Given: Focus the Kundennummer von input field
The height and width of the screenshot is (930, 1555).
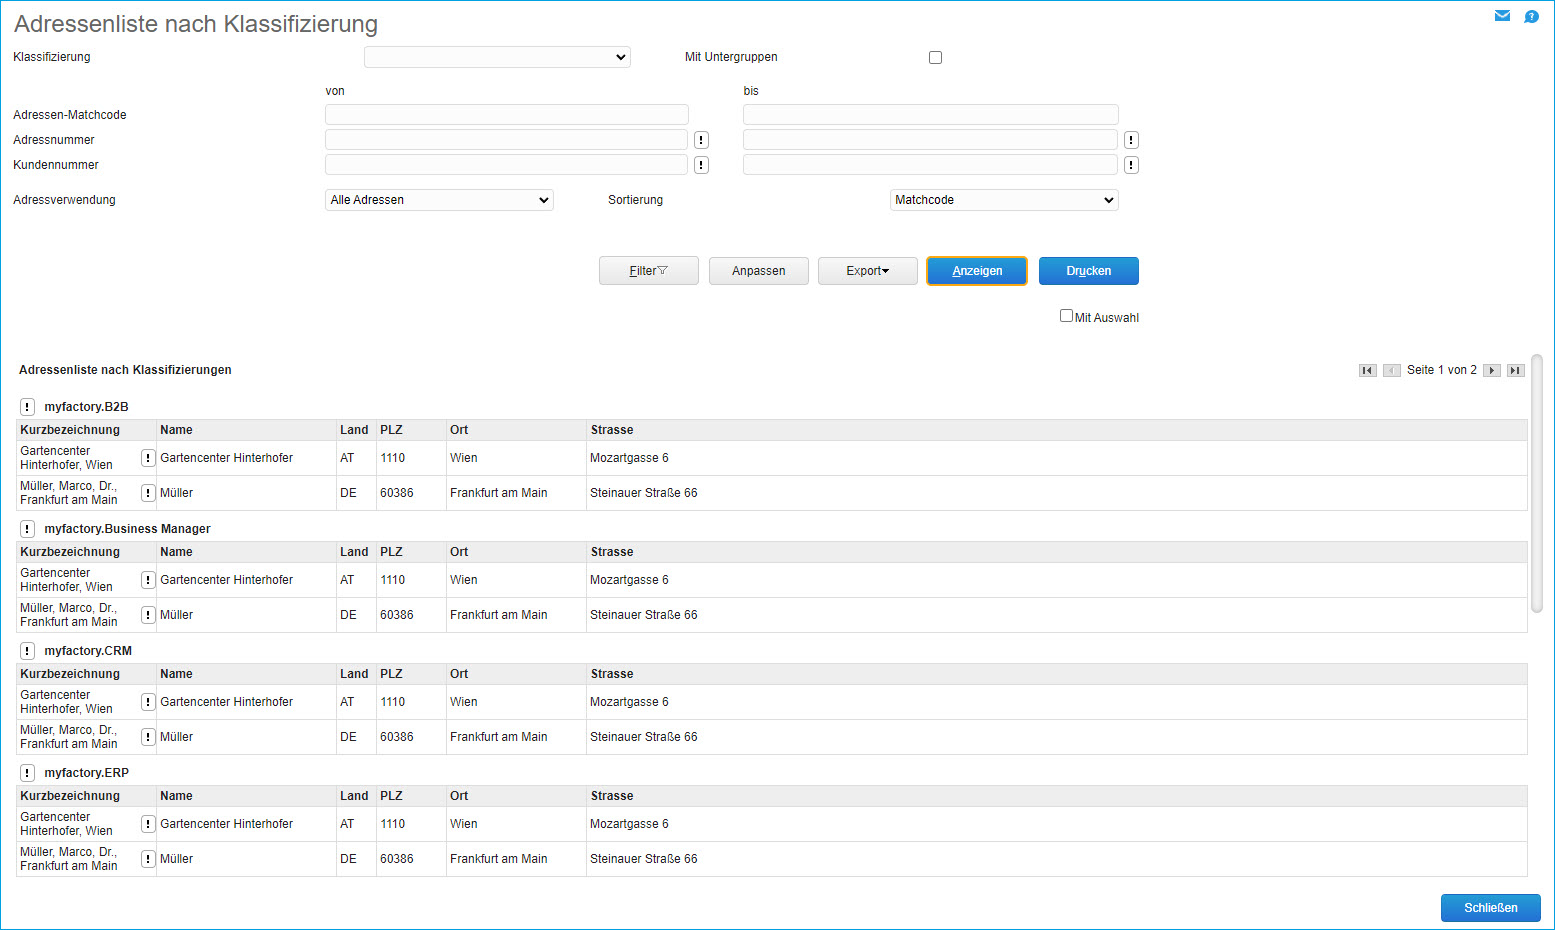Looking at the screenshot, I should point(506,165).
